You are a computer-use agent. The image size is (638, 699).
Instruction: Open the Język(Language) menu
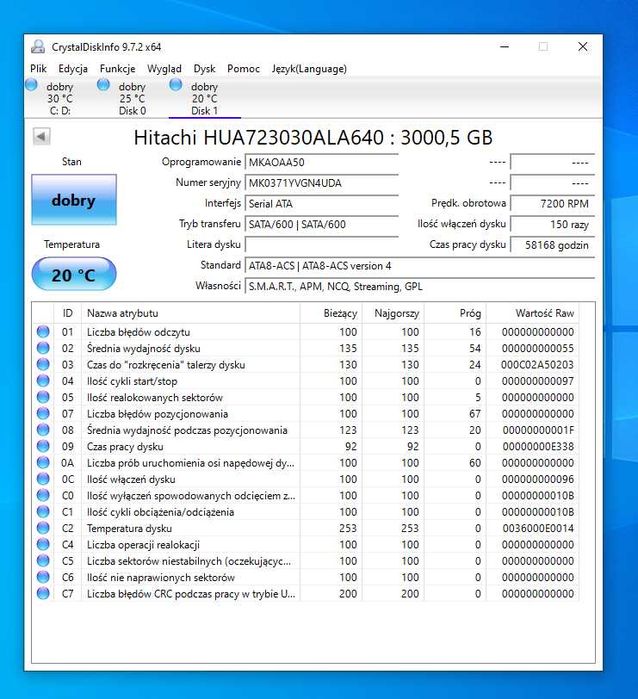[309, 69]
